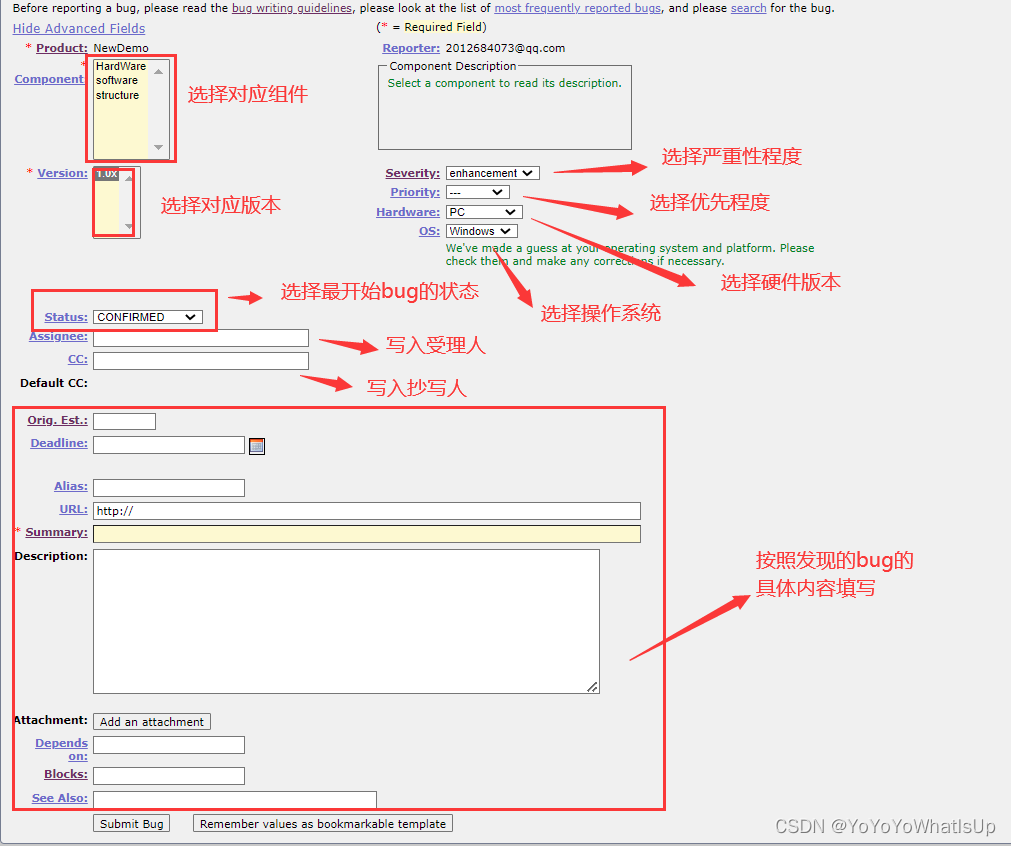Click the Status label link

pyautogui.click(x=66, y=317)
